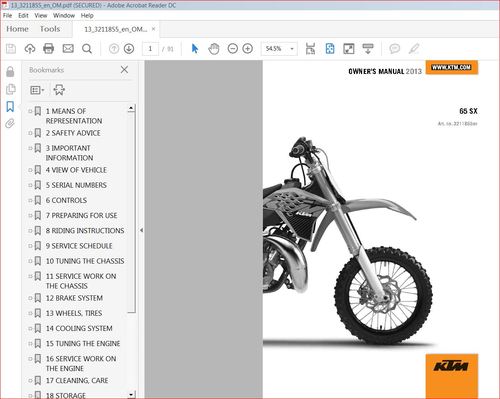Click the fit one full page icon

[330, 49]
